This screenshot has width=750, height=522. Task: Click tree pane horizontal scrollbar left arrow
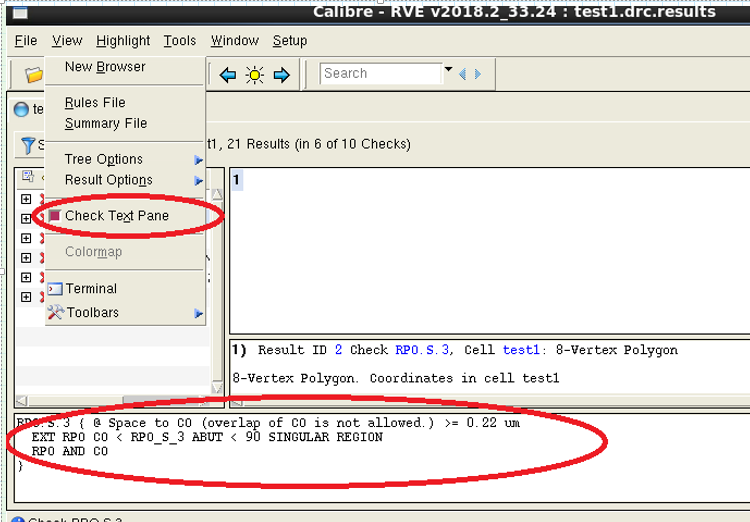(22, 401)
